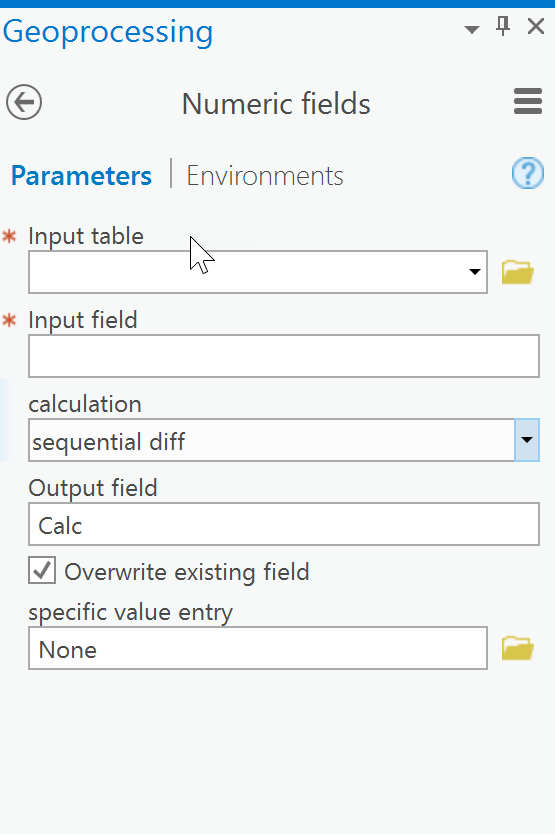The width and height of the screenshot is (555, 834).
Task: Click inside the Input field text box
Action: click(x=284, y=356)
